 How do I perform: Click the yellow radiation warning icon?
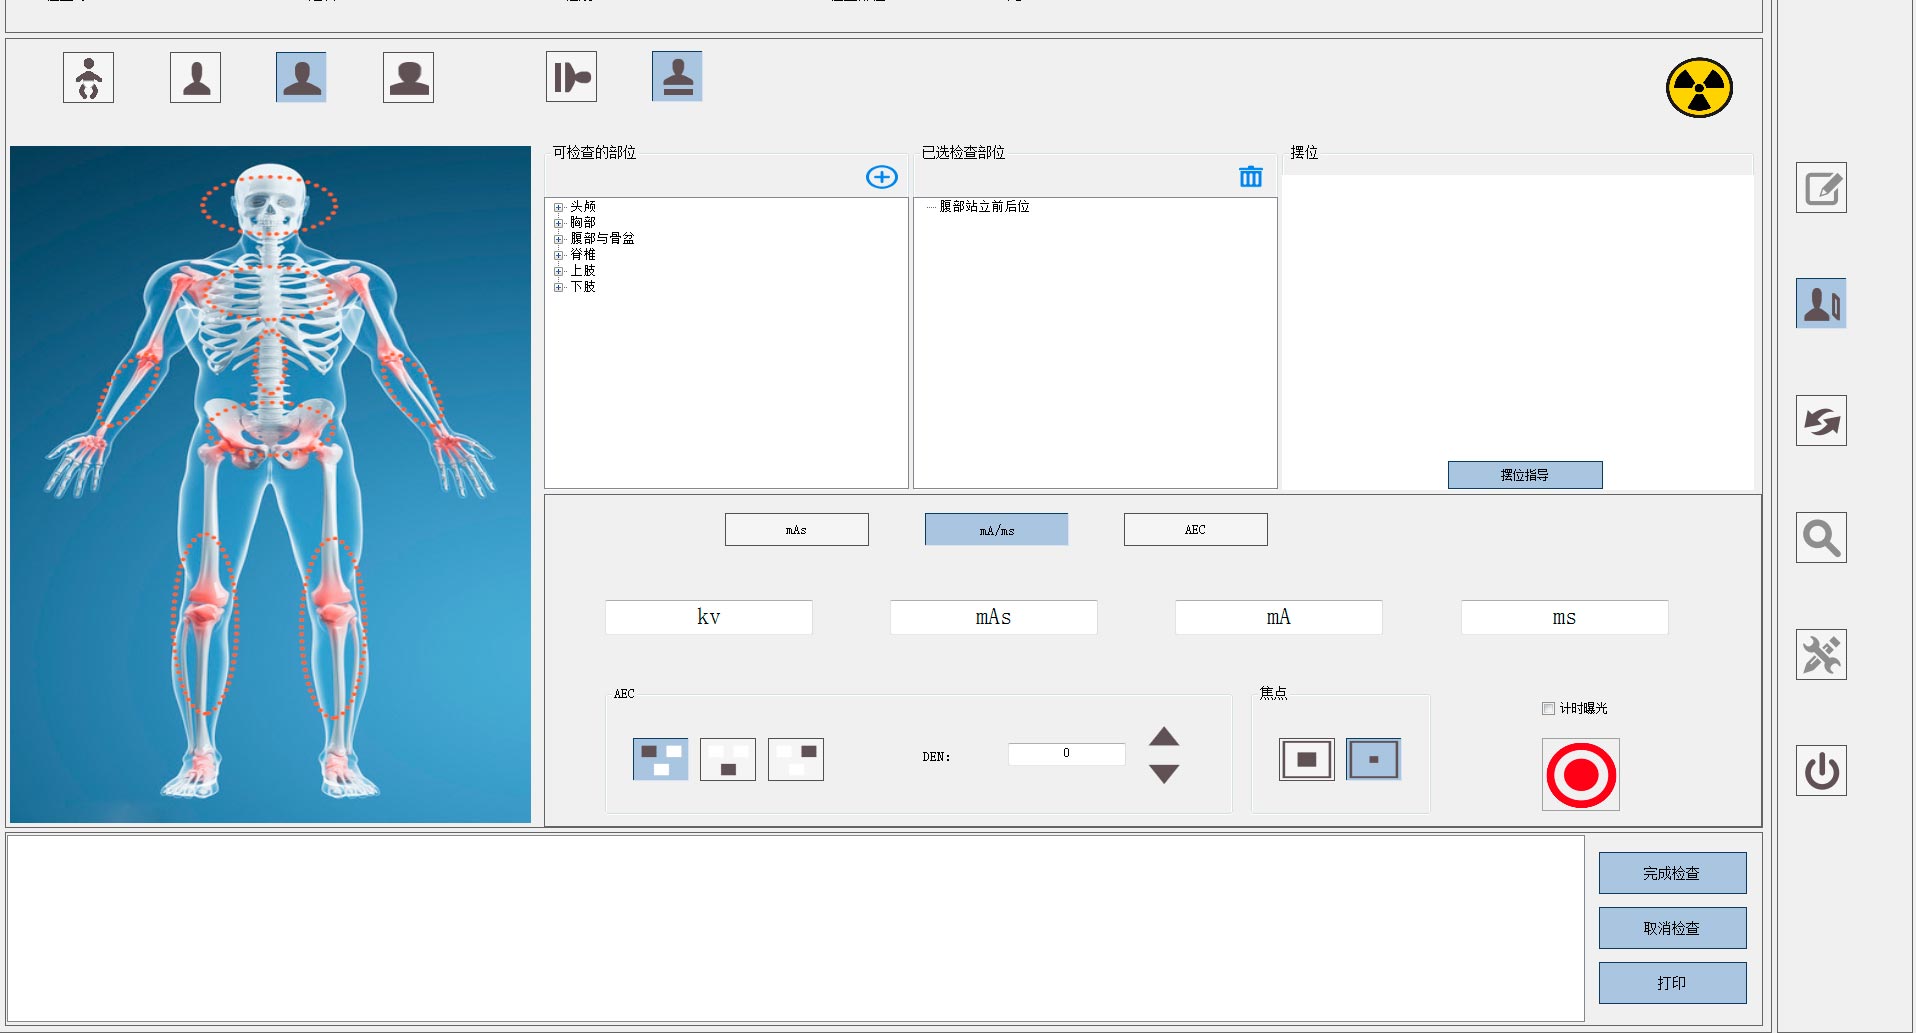(x=1698, y=88)
